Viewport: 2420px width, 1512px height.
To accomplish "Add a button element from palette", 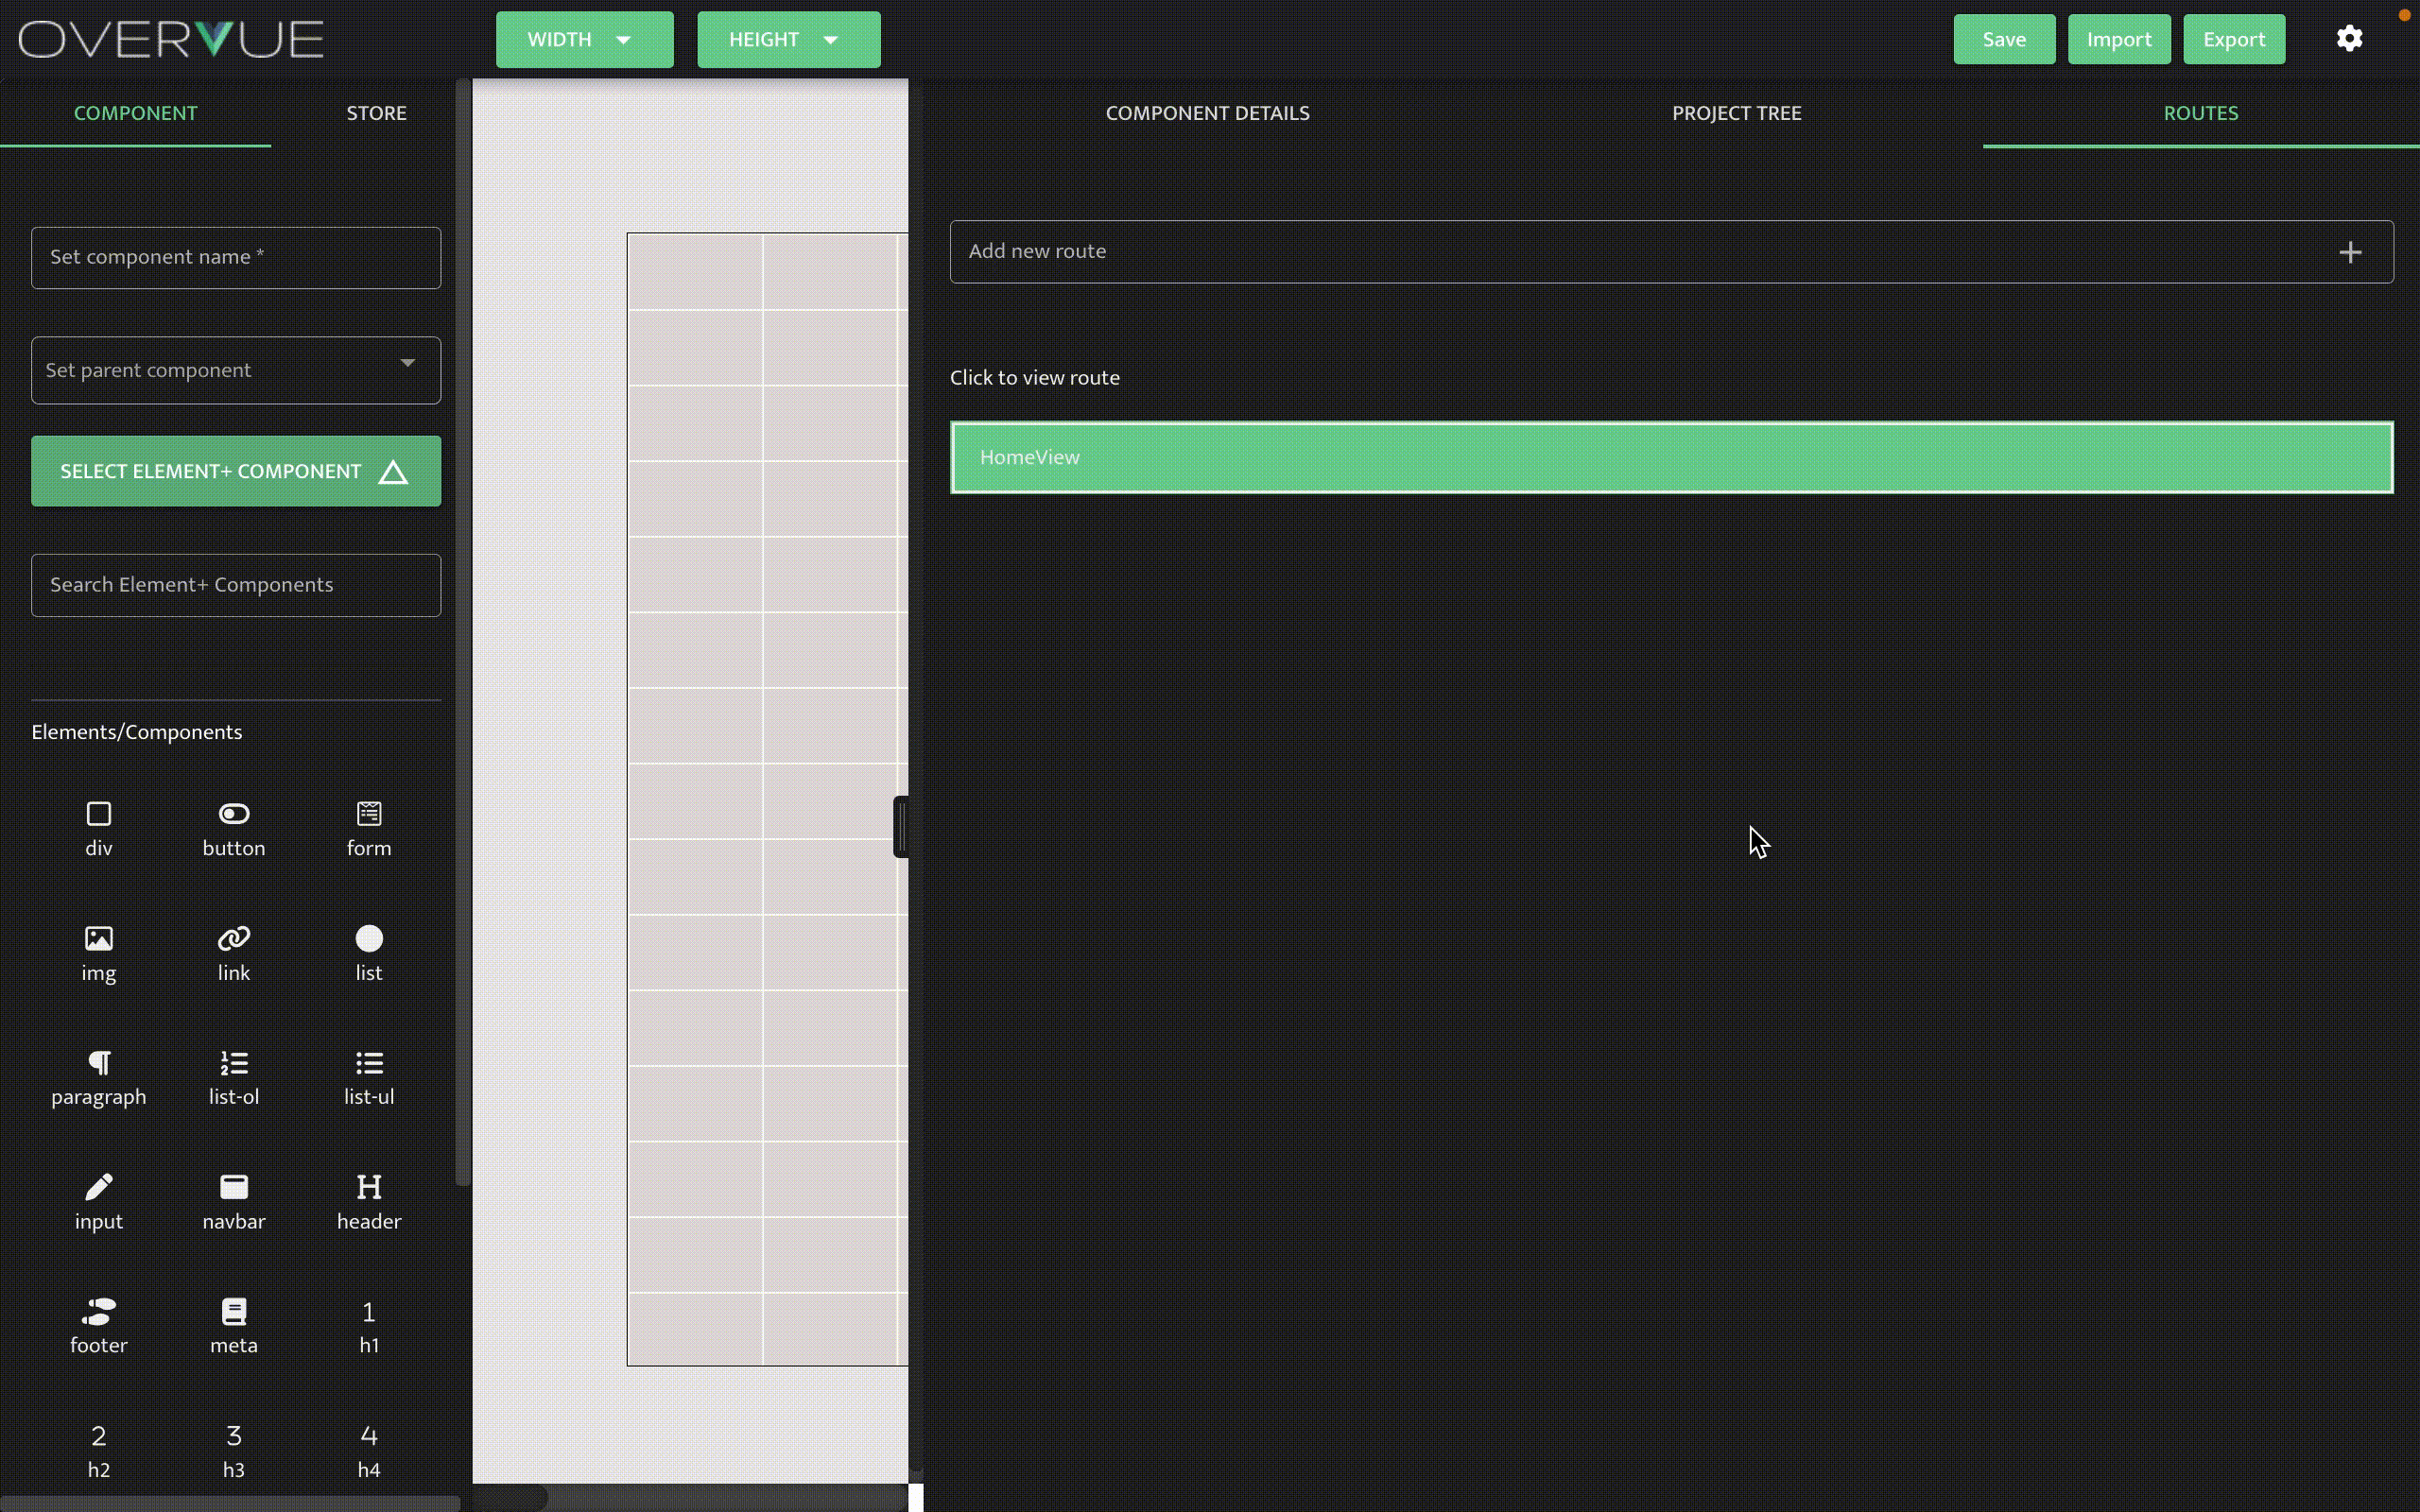I will pyautogui.click(x=233, y=828).
